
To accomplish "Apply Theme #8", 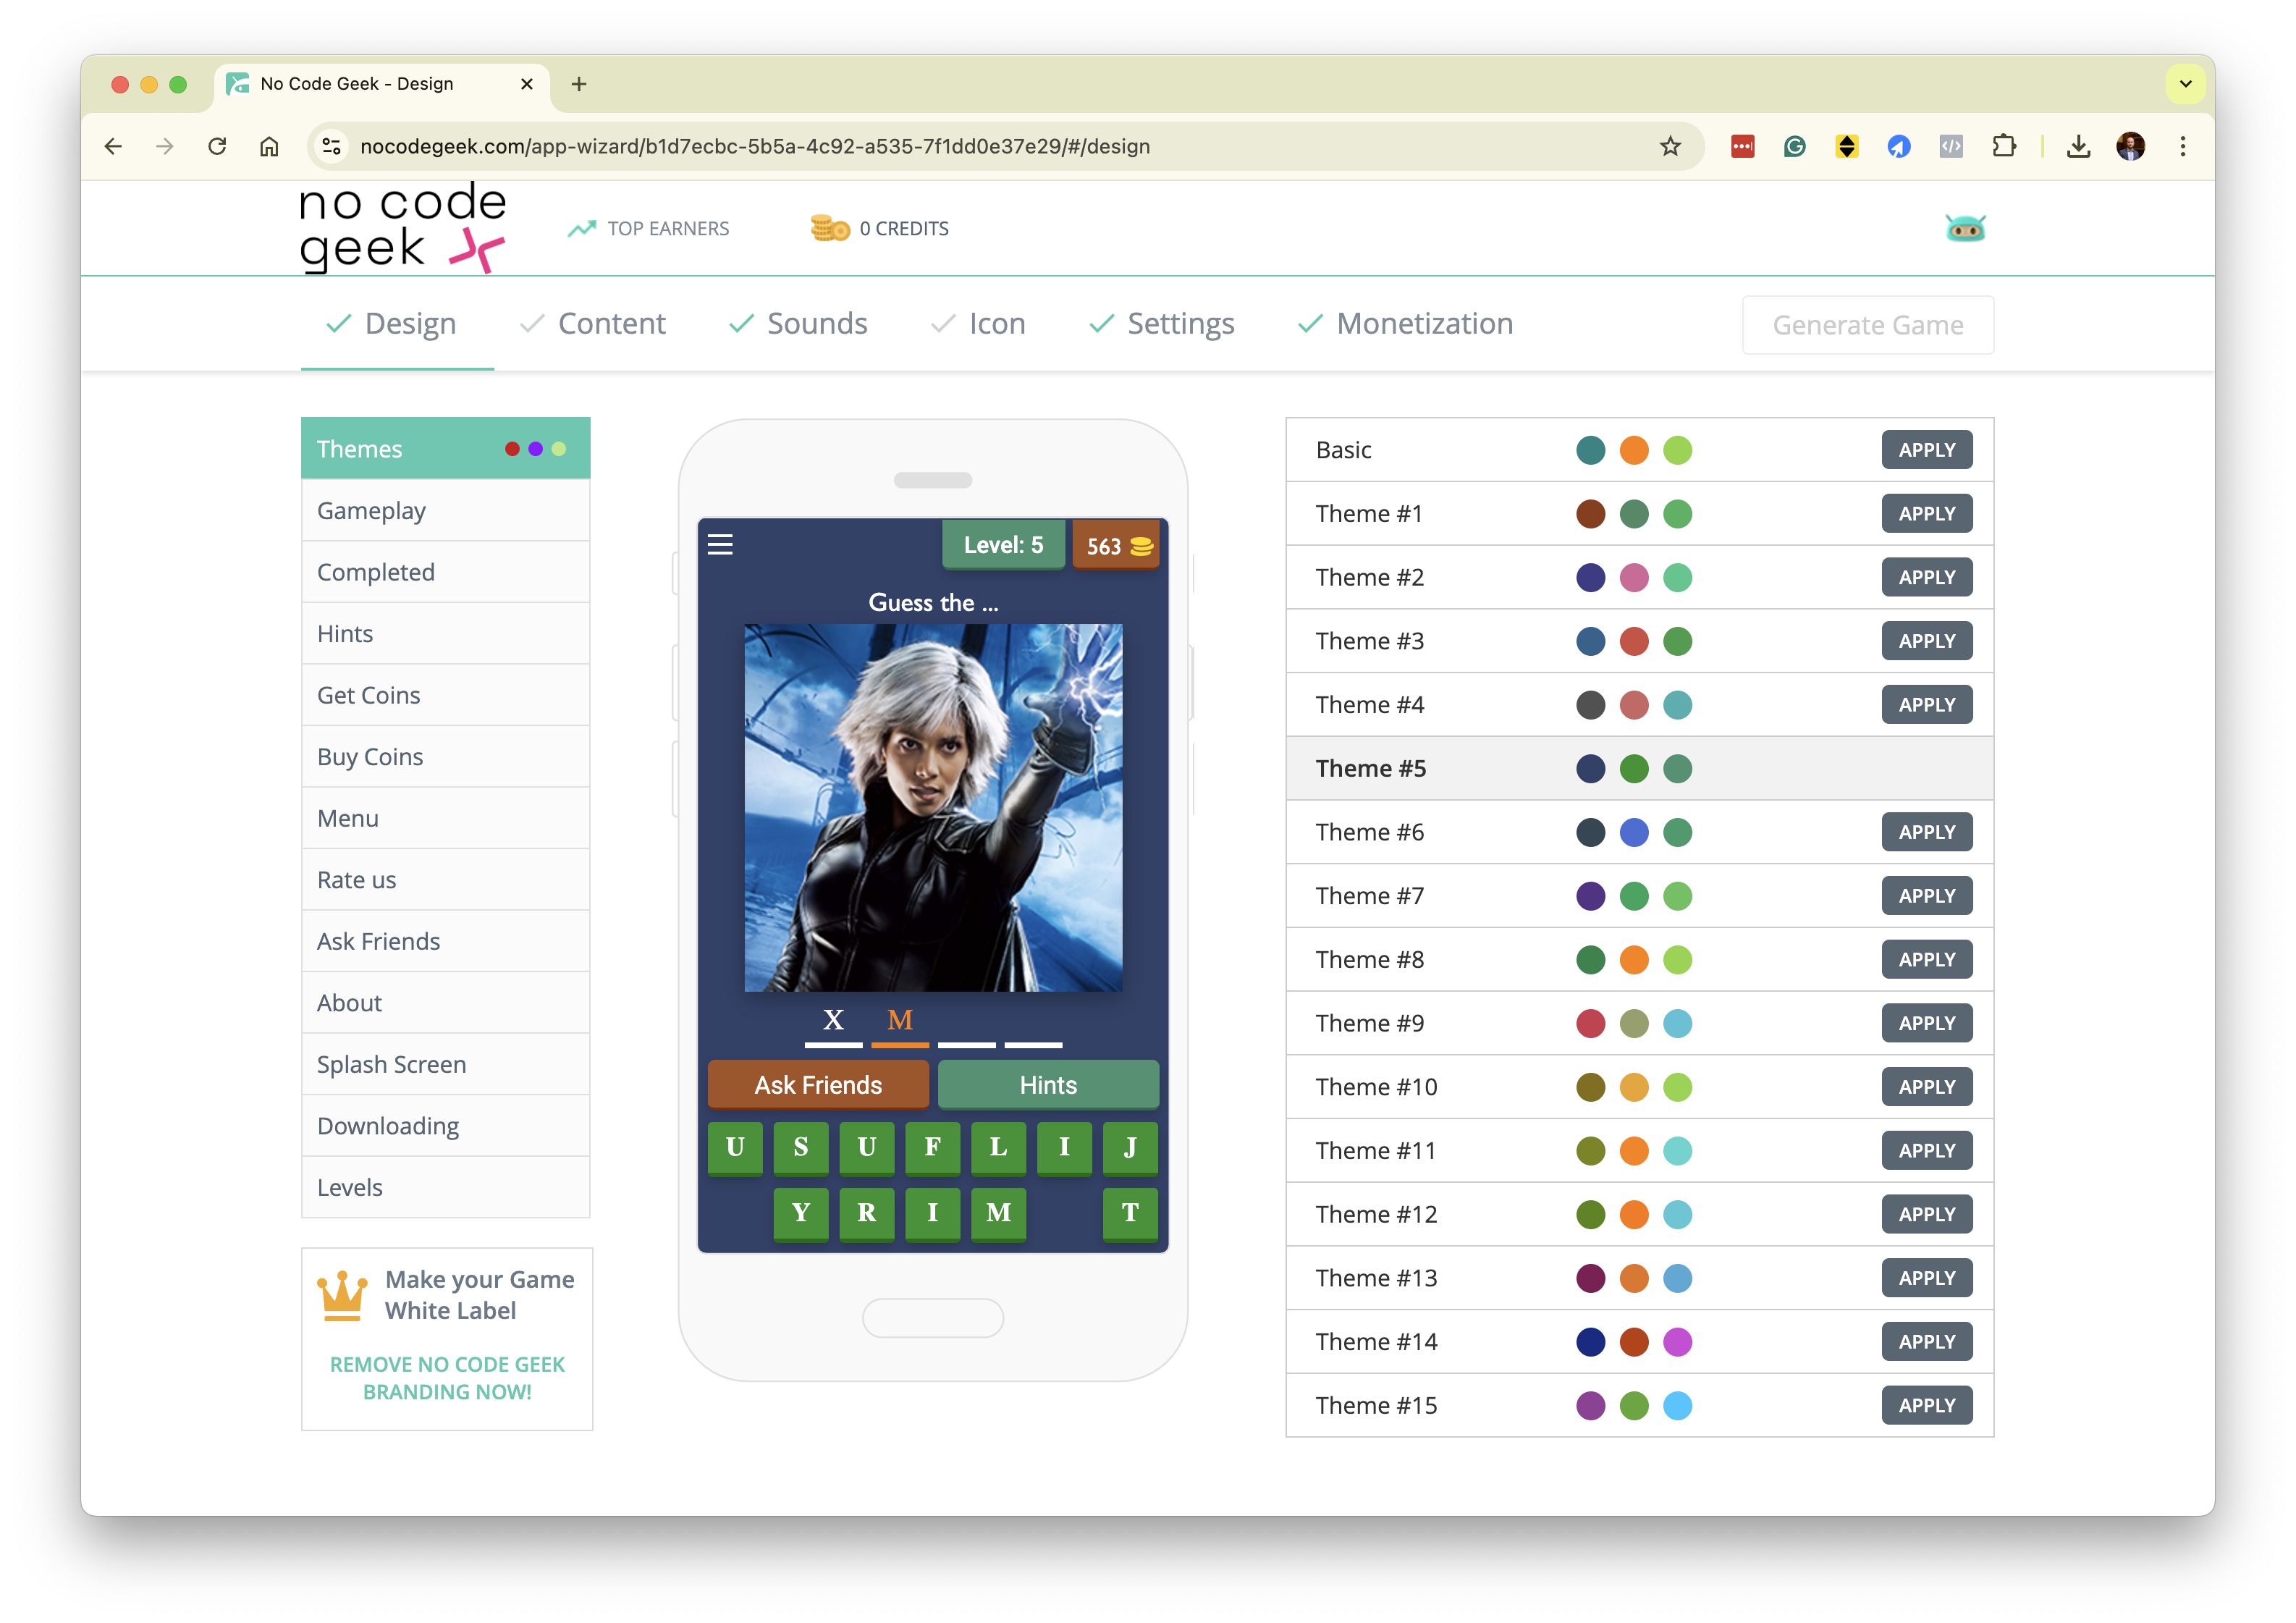I will 1926,959.
